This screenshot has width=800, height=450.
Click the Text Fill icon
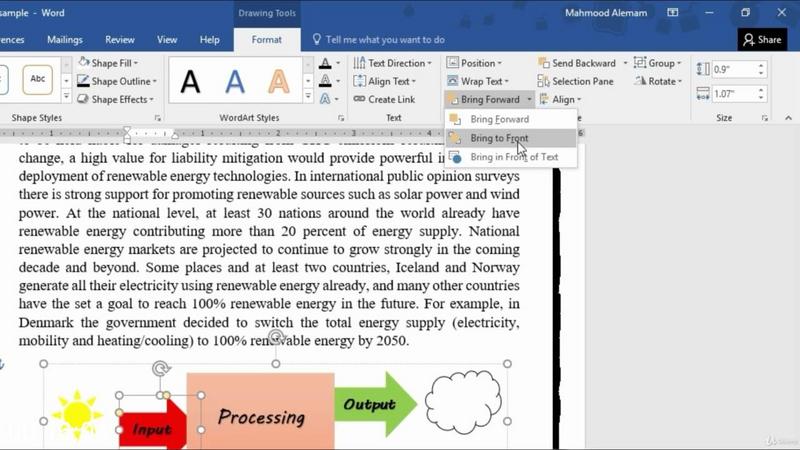[x=325, y=63]
